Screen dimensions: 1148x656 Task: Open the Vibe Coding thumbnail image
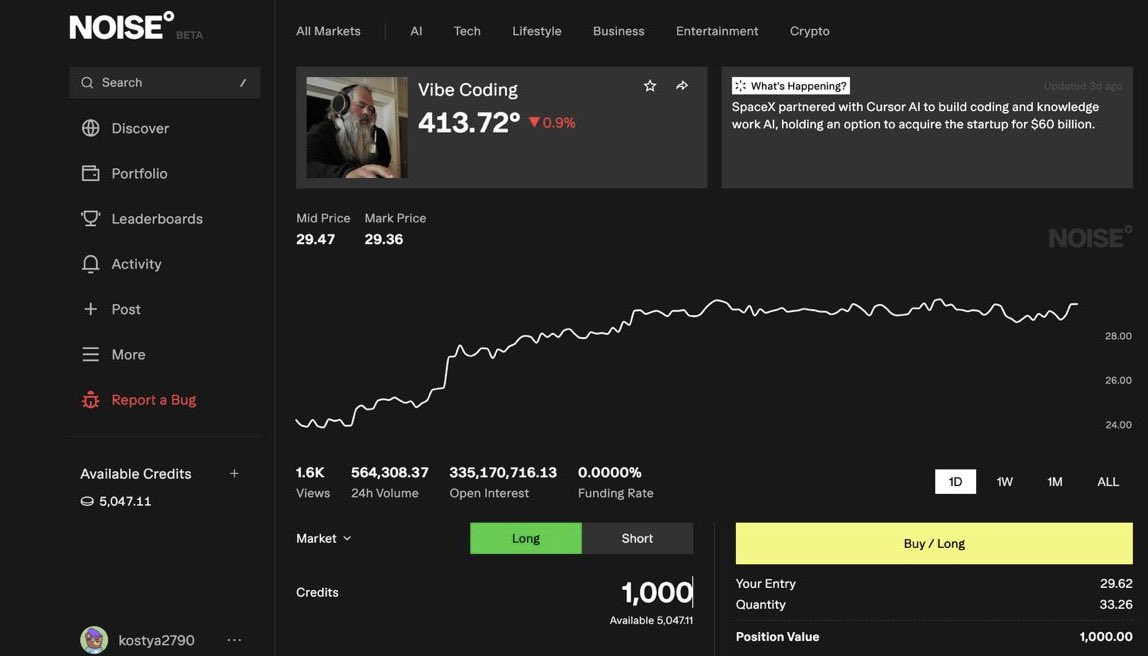(x=357, y=127)
